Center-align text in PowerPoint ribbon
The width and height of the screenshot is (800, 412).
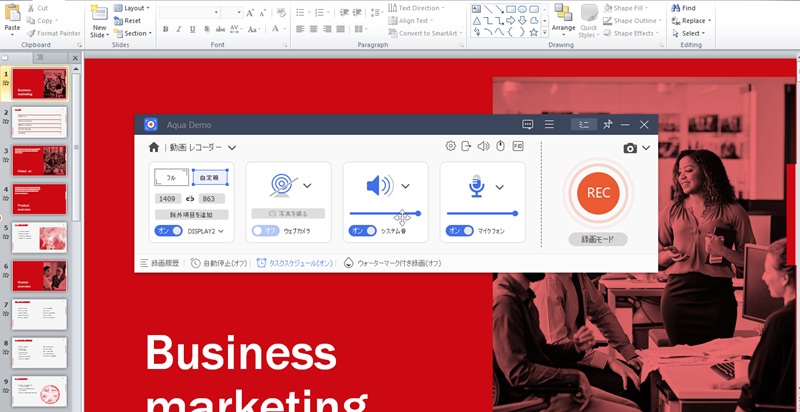click(x=314, y=29)
